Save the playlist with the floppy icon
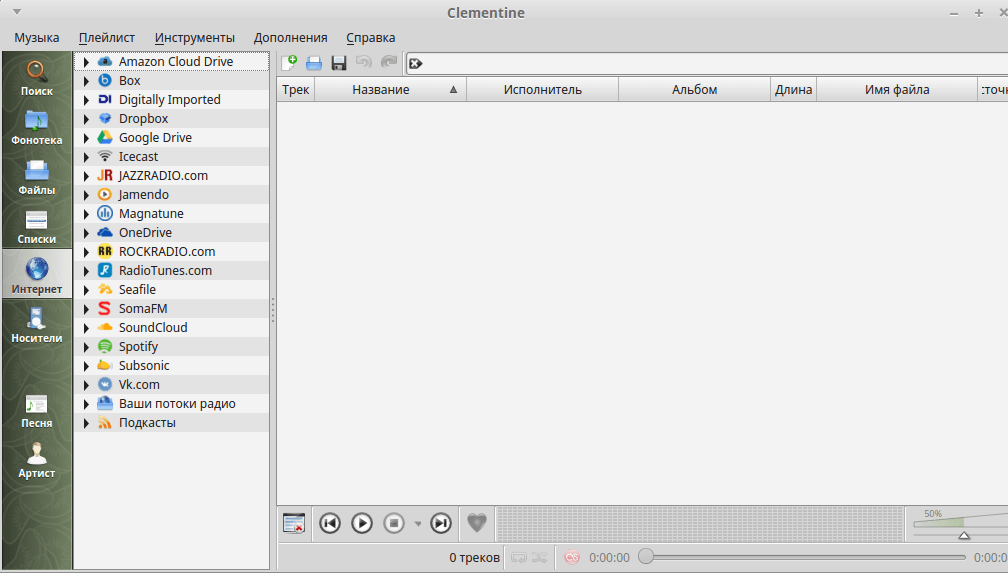Viewport: 1008px width, 573px height. click(339, 62)
